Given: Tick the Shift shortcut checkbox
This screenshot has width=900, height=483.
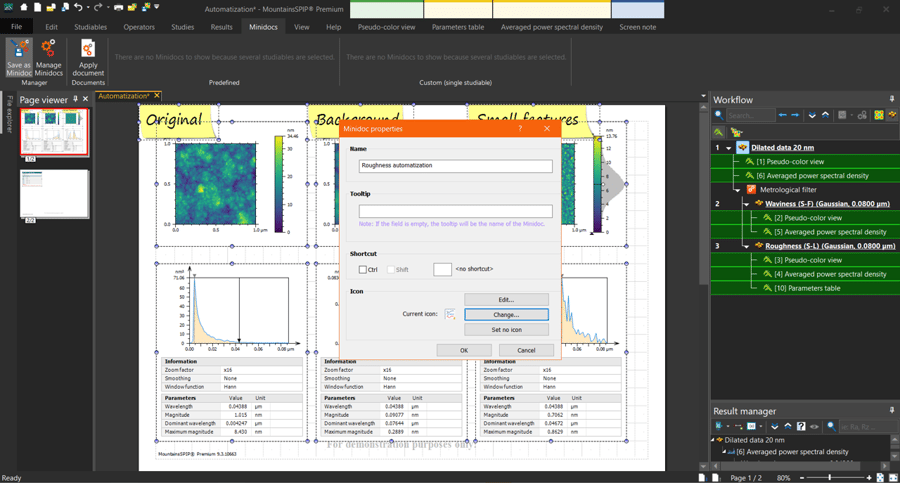Looking at the screenshot, I should point(391,269).
